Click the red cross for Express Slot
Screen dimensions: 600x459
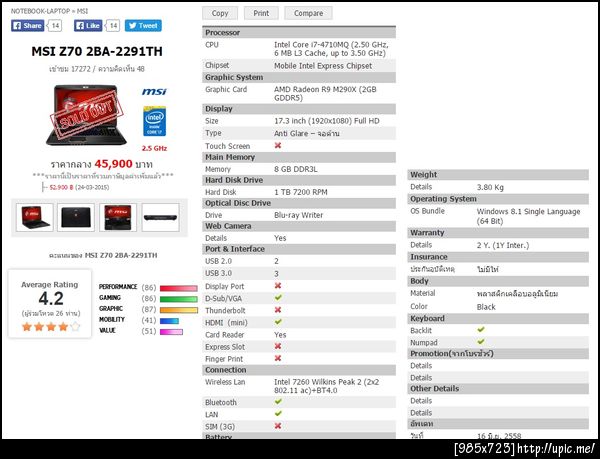click(x=278, y=346)
